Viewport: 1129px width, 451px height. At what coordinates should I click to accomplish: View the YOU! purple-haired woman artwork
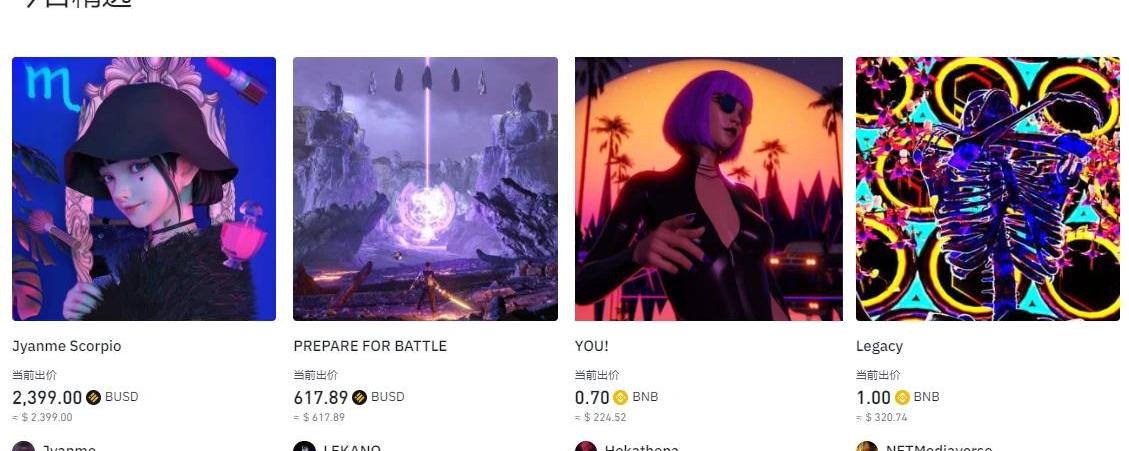coord(709,189)
